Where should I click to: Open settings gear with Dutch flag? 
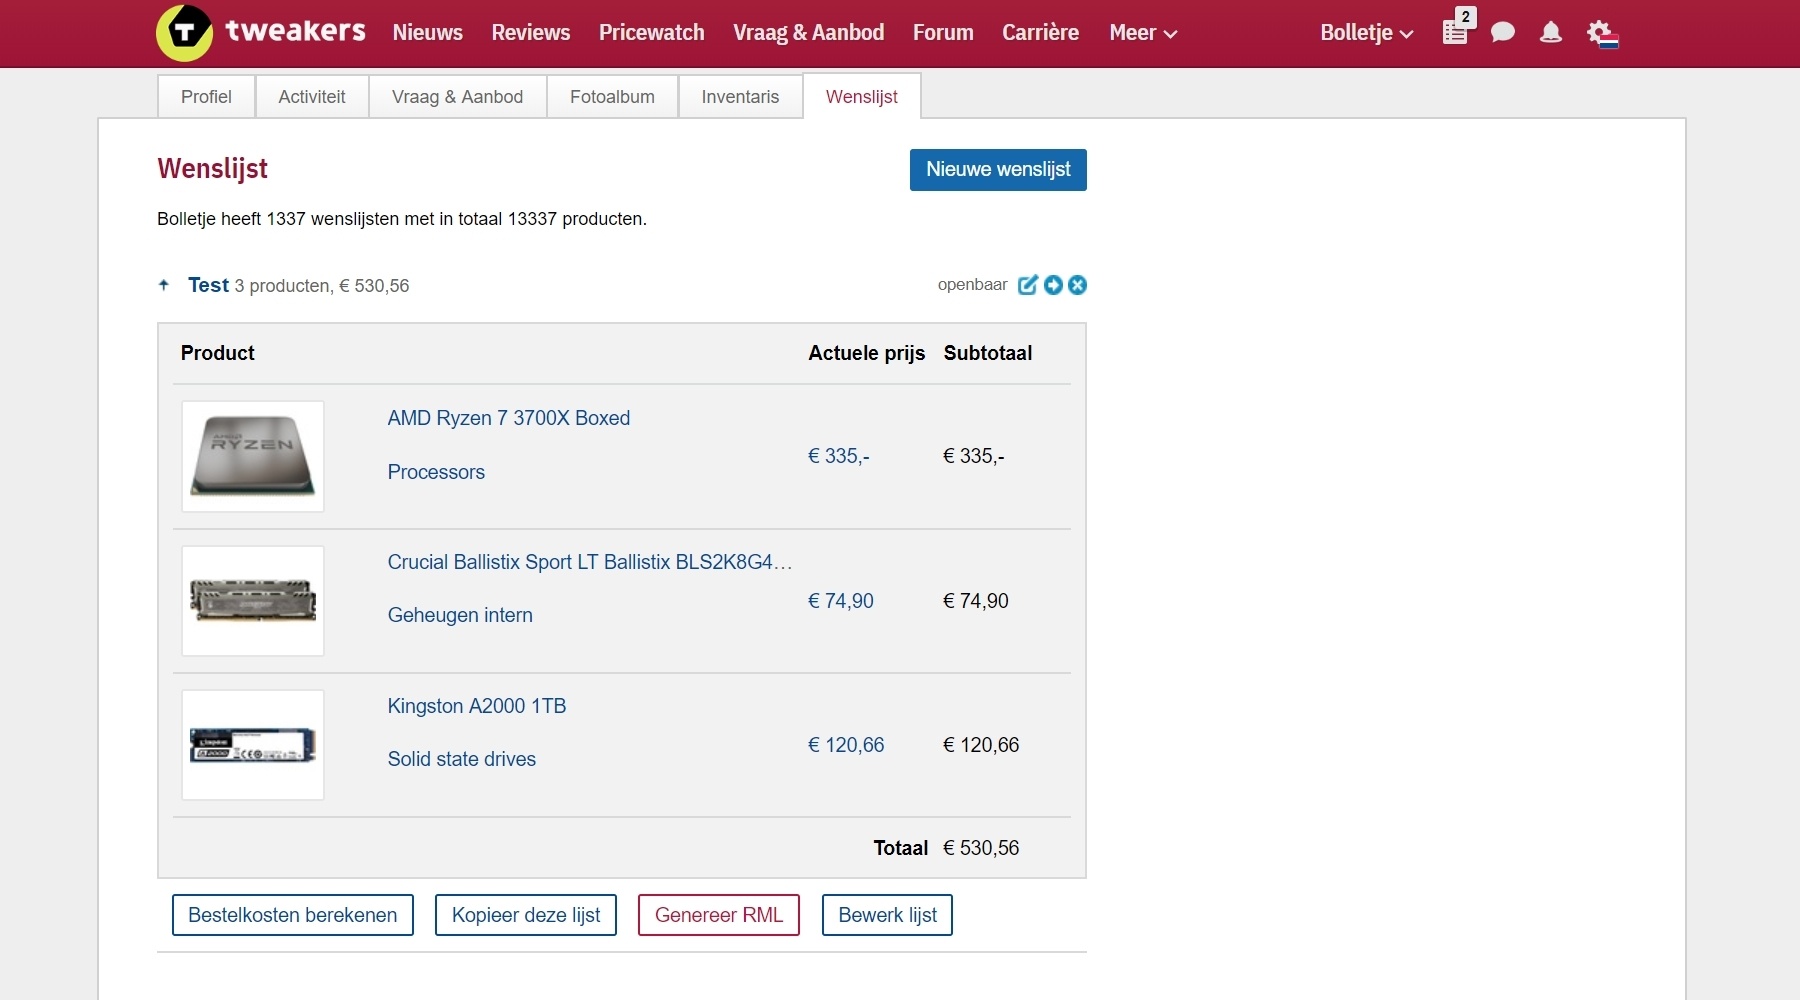[x=1601, y=33]
